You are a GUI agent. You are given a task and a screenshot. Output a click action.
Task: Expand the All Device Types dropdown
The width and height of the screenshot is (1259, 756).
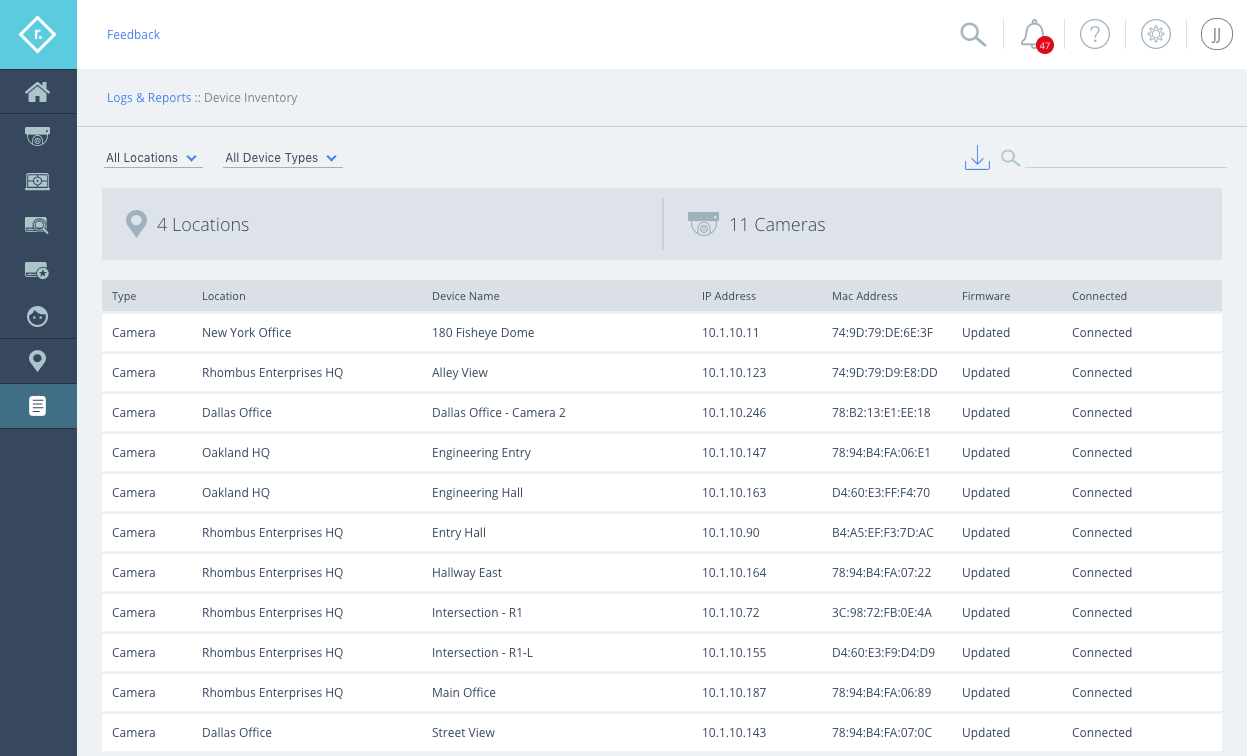281,158
